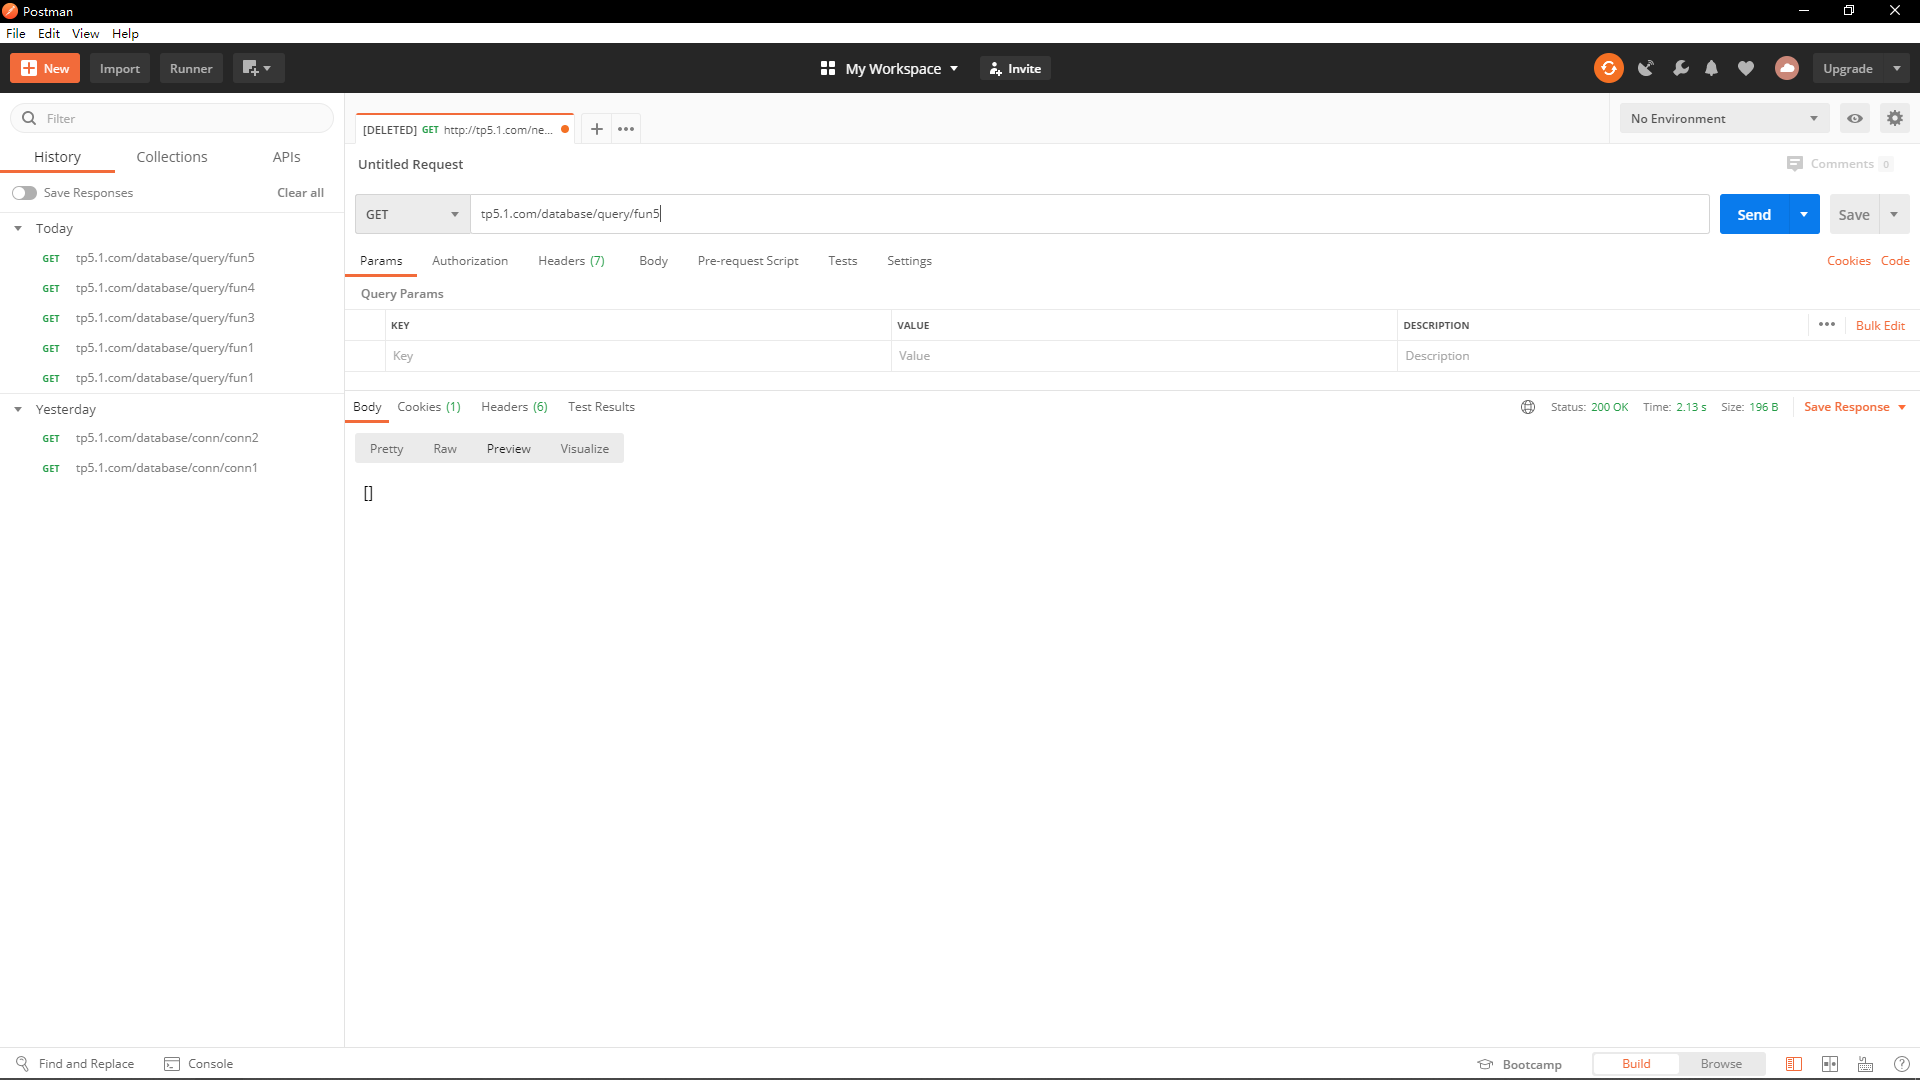This screenshot has height=1080, width=1920.
Task: Toggle two pane view icon
Action: 1830,1064
